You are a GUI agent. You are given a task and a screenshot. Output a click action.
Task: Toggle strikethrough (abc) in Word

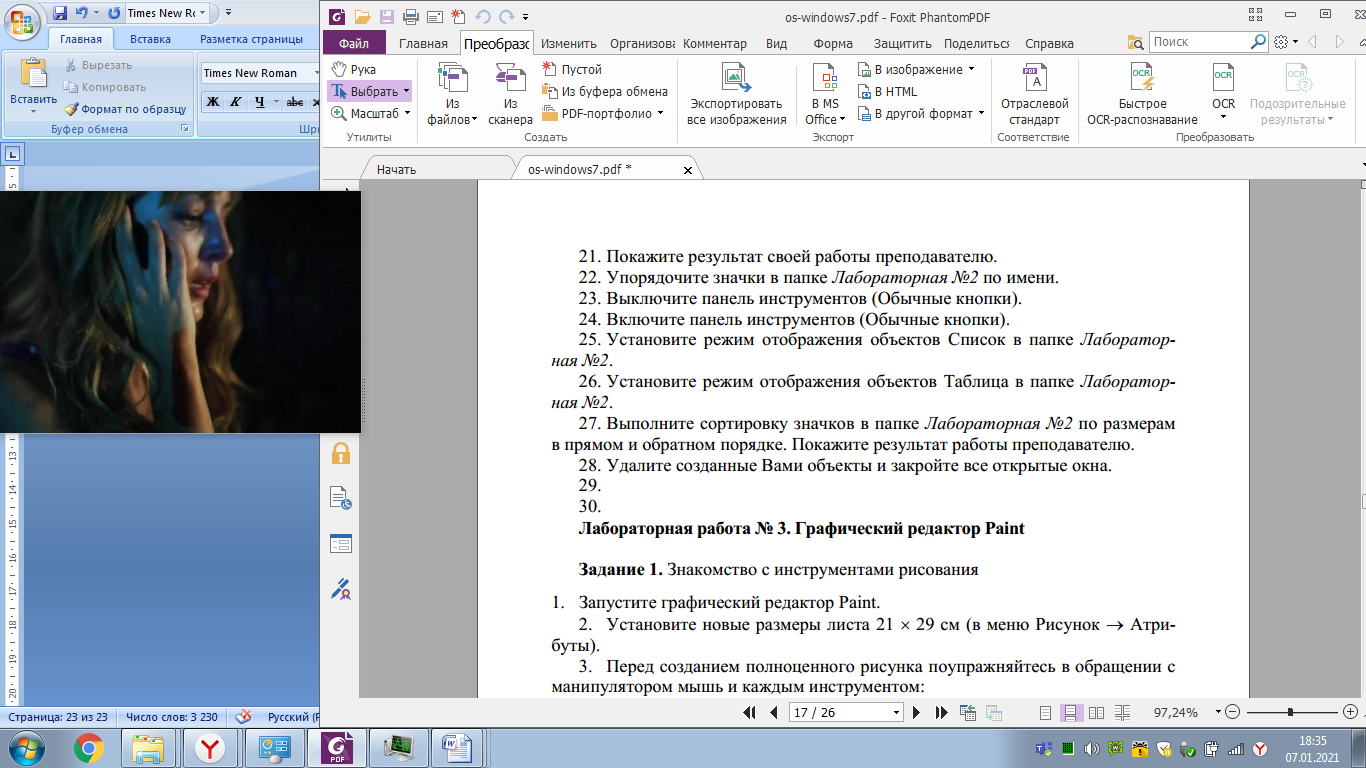(x=295, y=102)
